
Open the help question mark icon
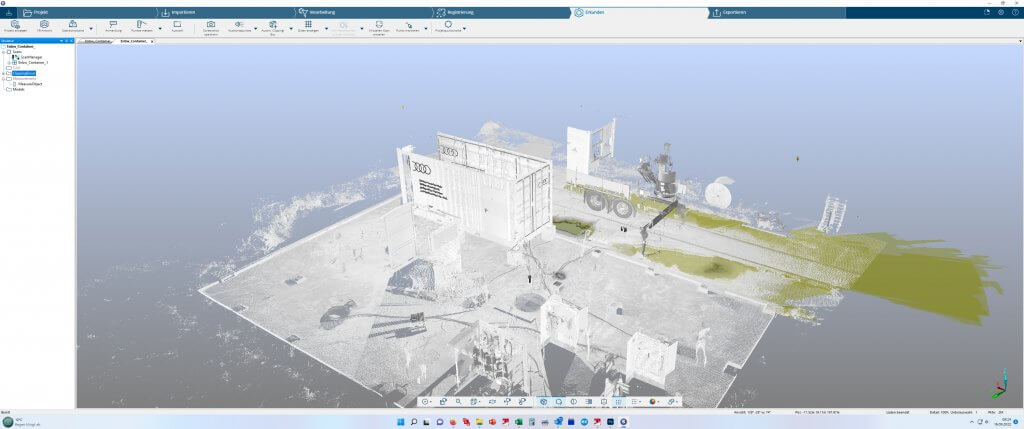pos(1015,12)
